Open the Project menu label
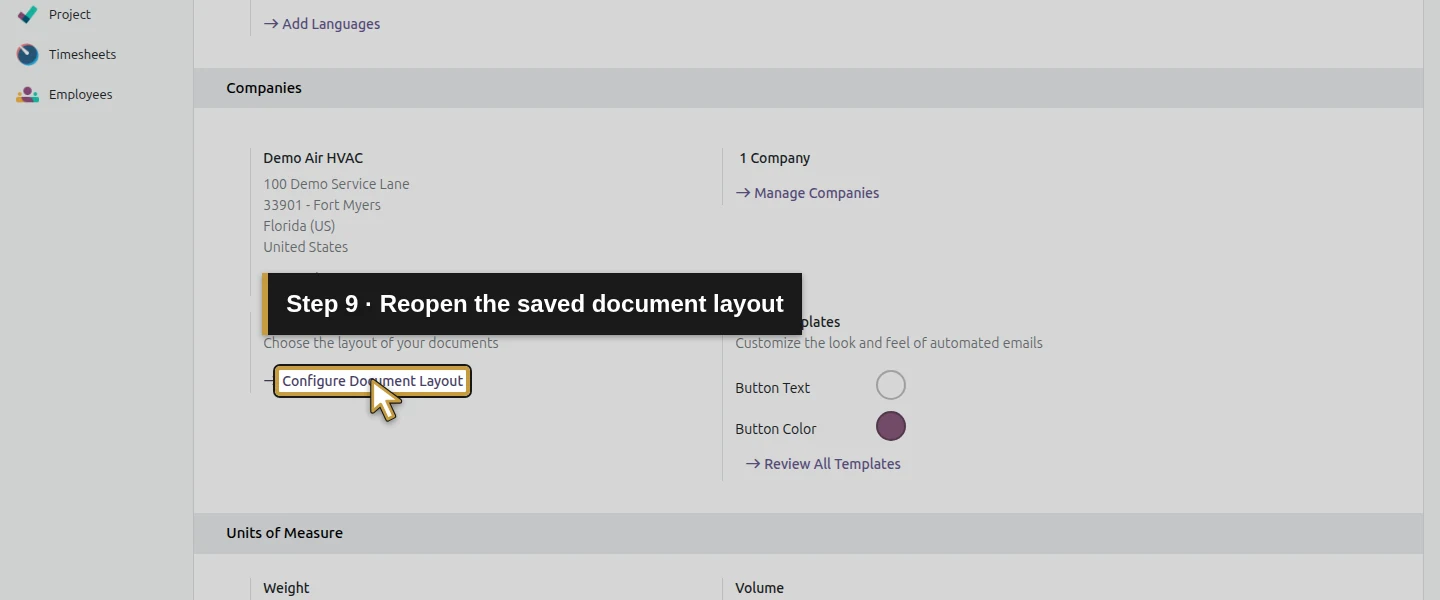 (70, 14)
